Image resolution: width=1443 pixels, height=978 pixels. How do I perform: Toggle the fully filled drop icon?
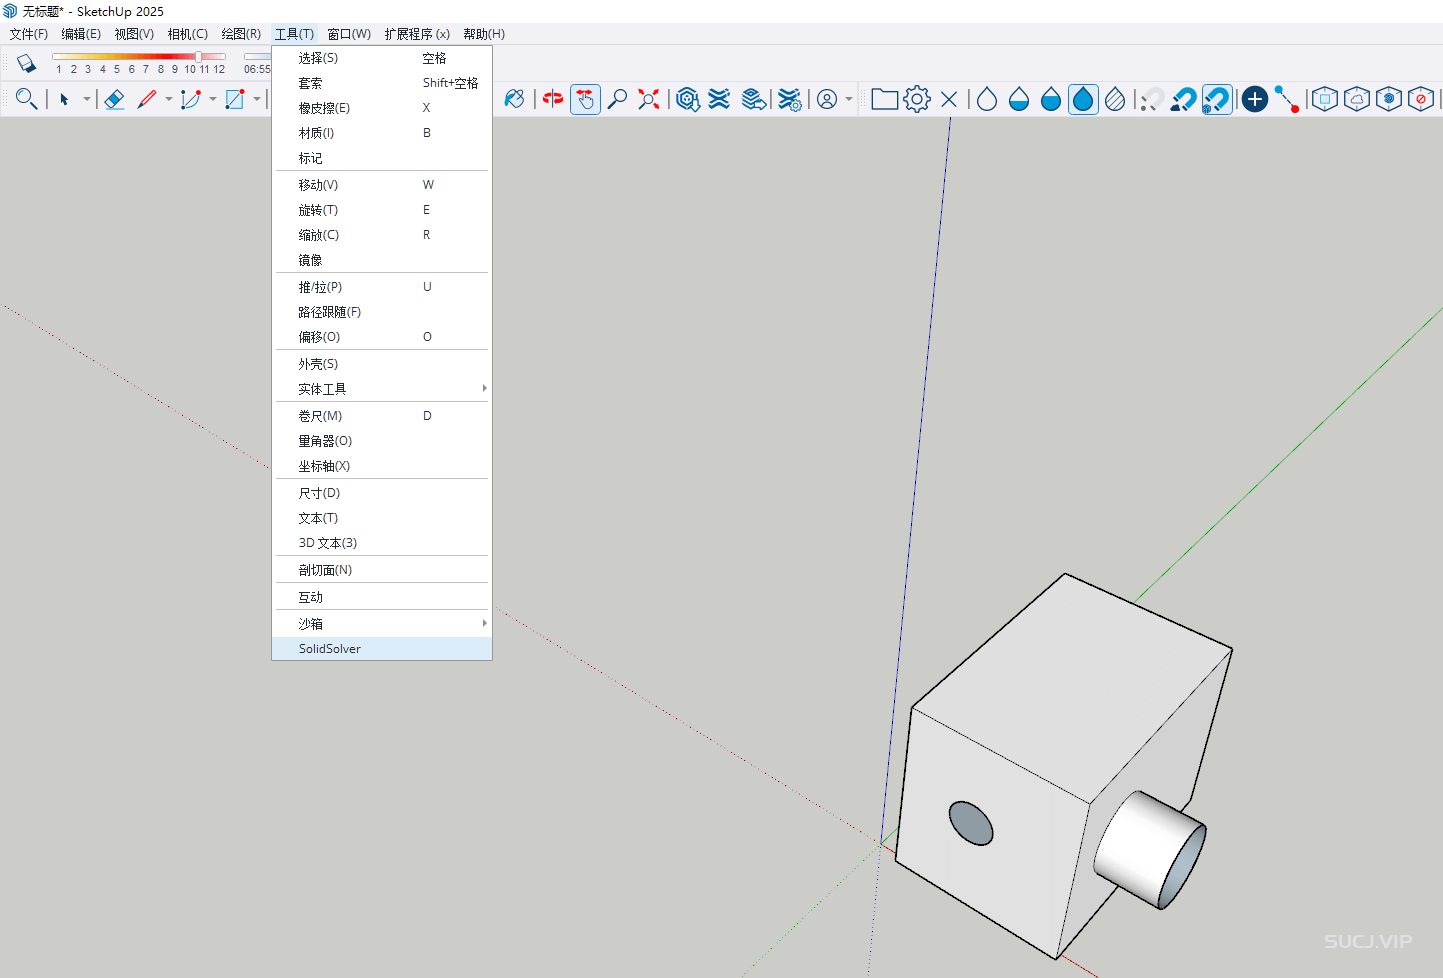[x=1083, y=99]
